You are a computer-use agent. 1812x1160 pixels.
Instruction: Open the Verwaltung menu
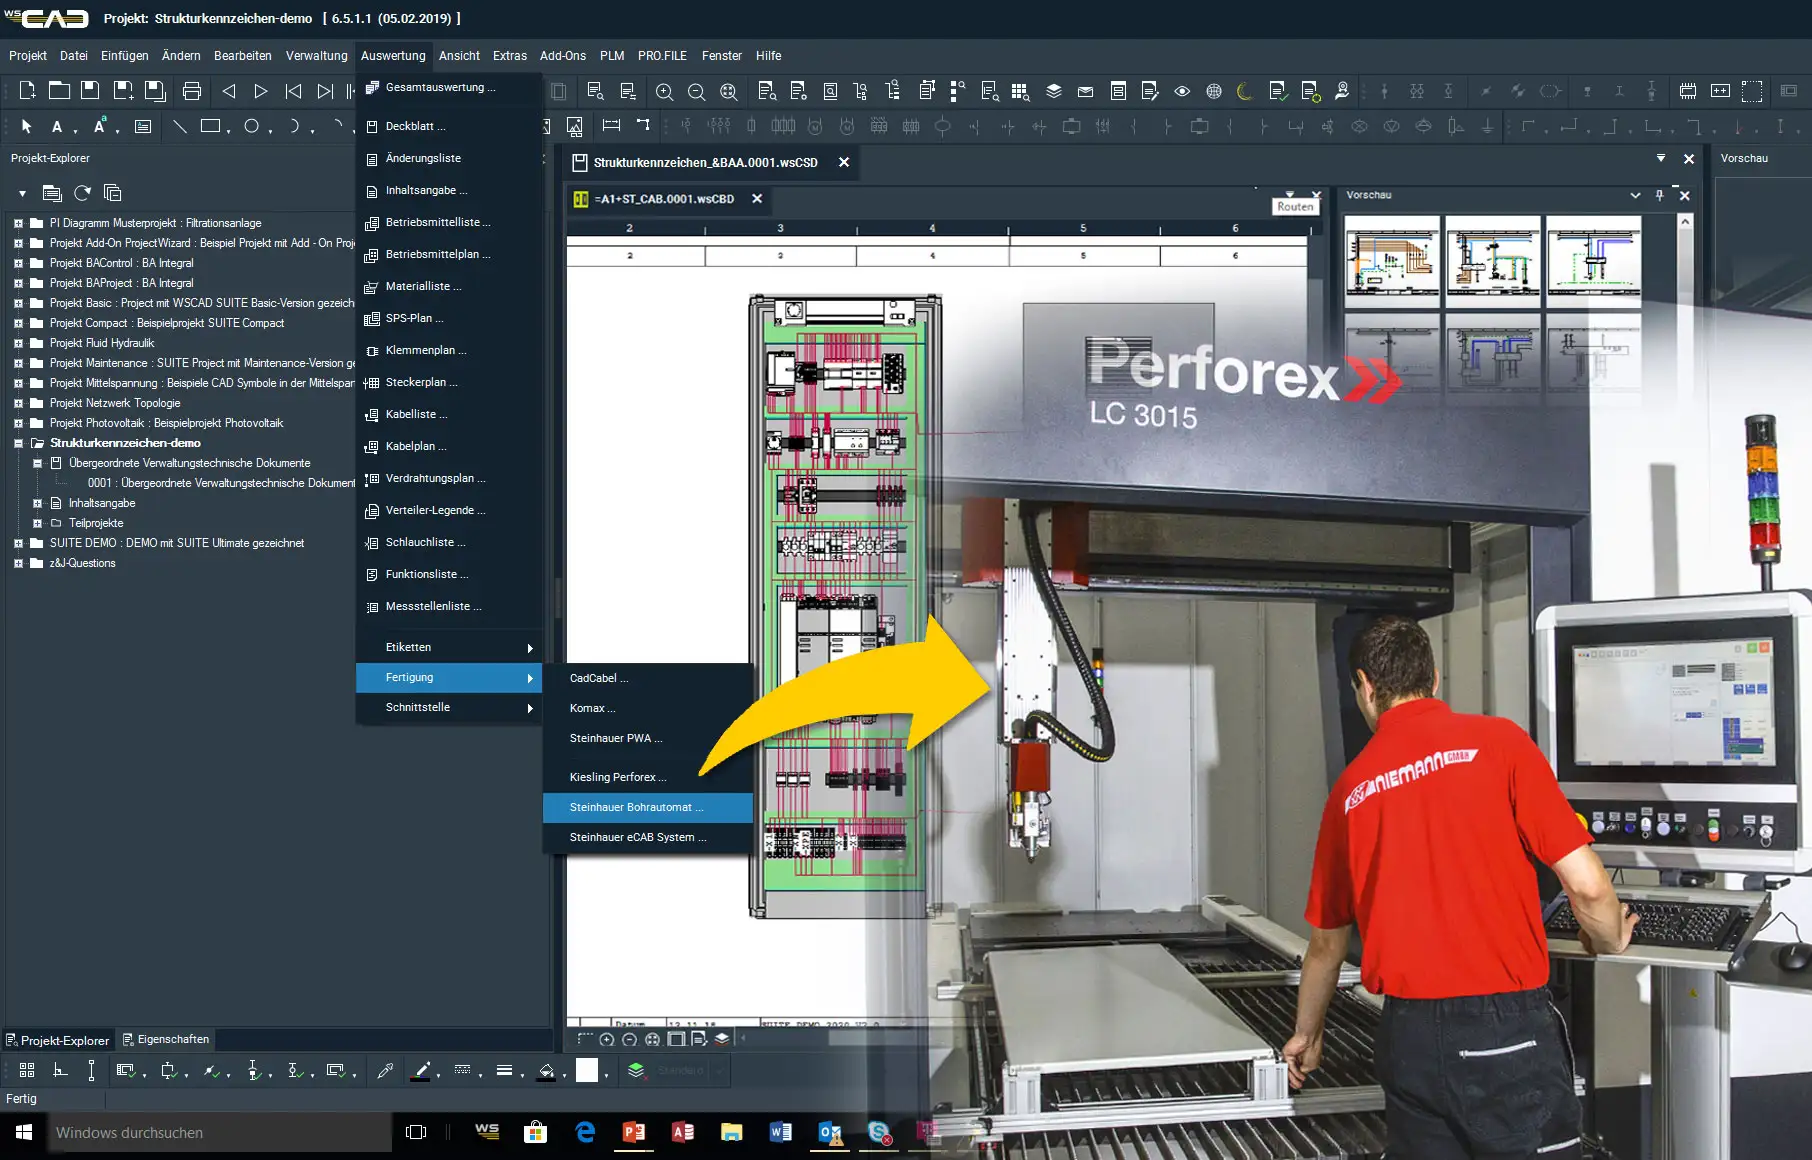pos(317,56)
